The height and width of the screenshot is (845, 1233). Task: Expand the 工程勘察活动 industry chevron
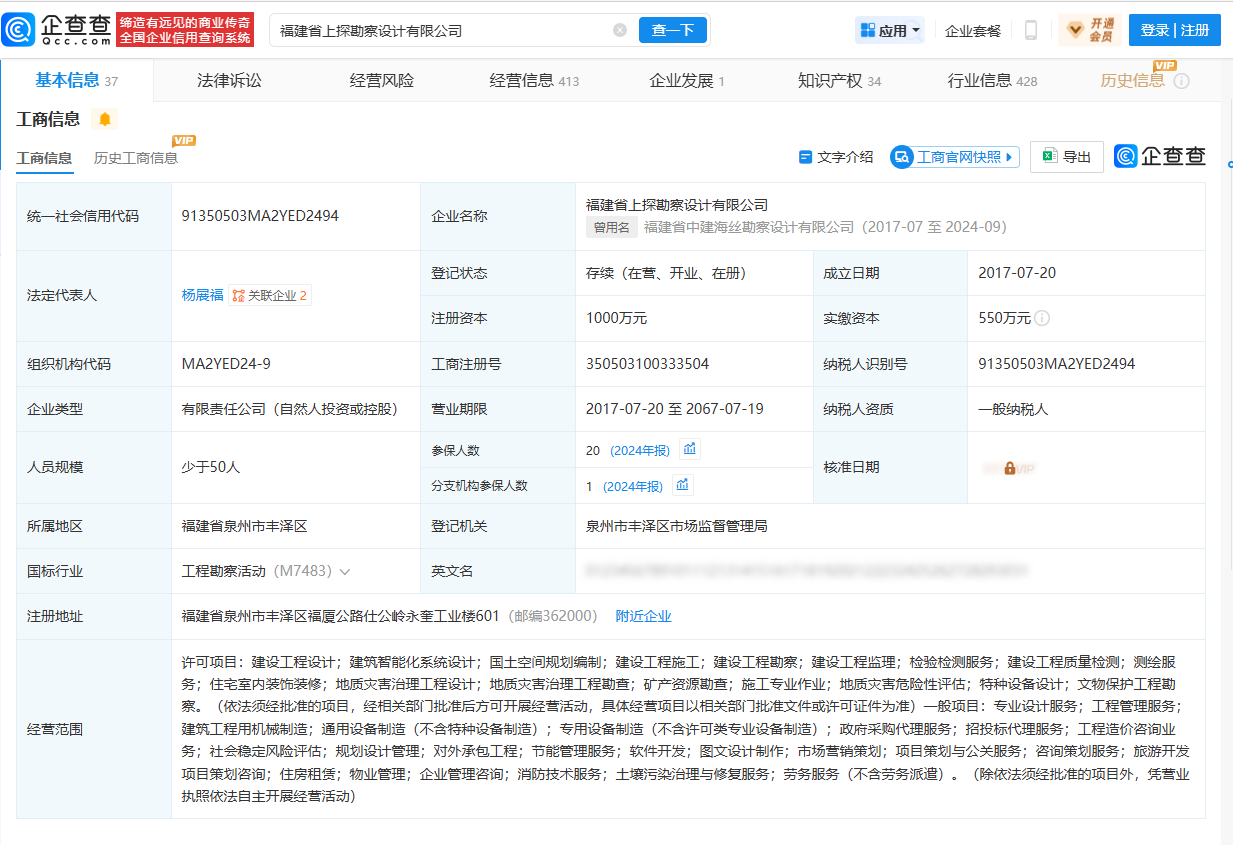pyautogui.click(x=345, y=572)
